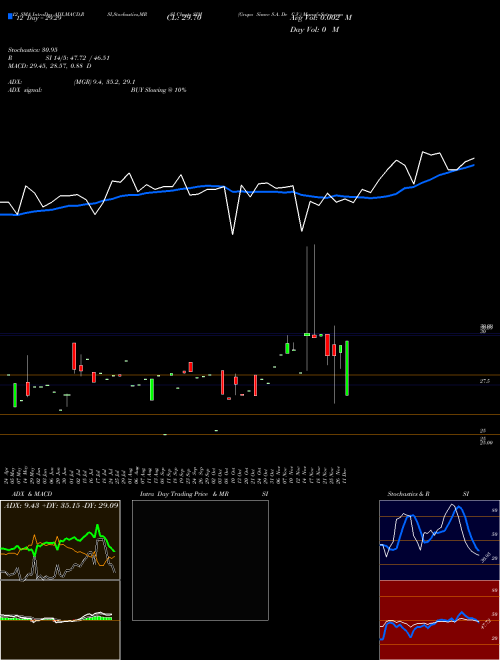Click the 'BUY Slowing @ 10%' signal text
Viewport: 500px width, 660px height.
pyautogui.click(x=158, y=90)
